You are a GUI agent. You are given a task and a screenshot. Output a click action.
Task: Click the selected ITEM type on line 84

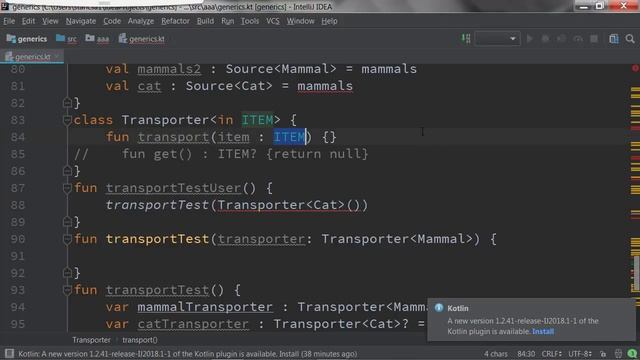289,137
